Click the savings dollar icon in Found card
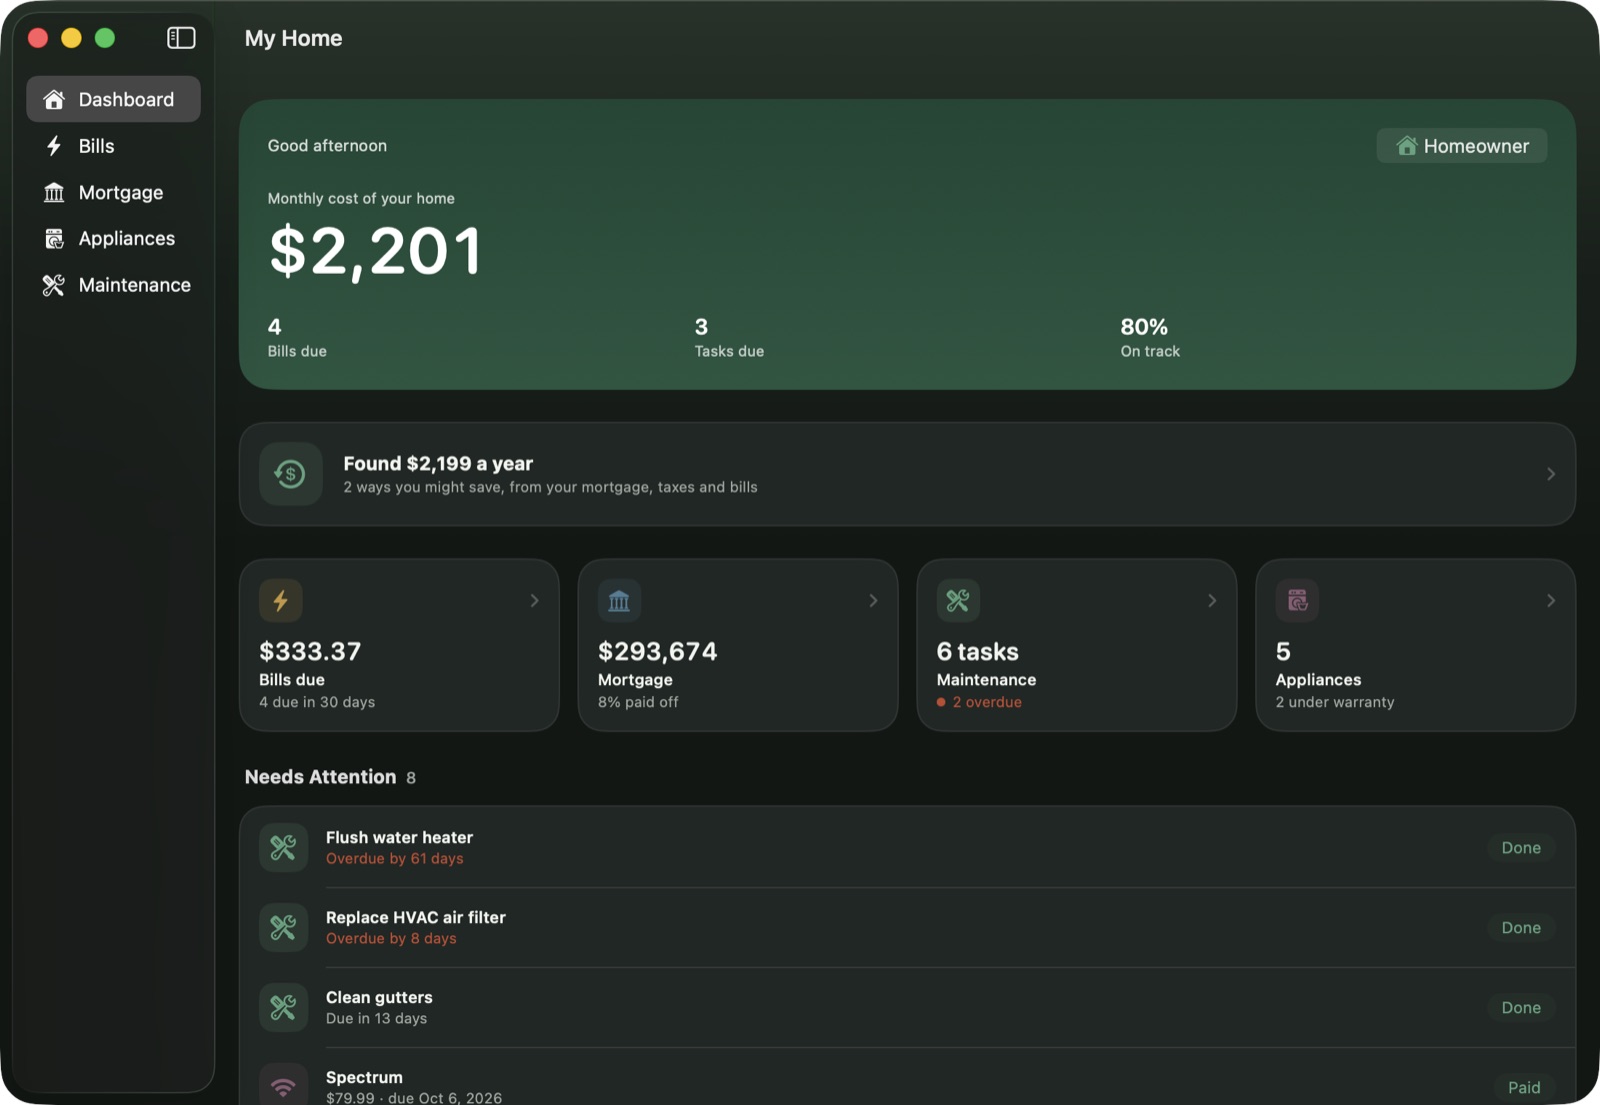1600x1105 pixels. [x=290, y=474]
